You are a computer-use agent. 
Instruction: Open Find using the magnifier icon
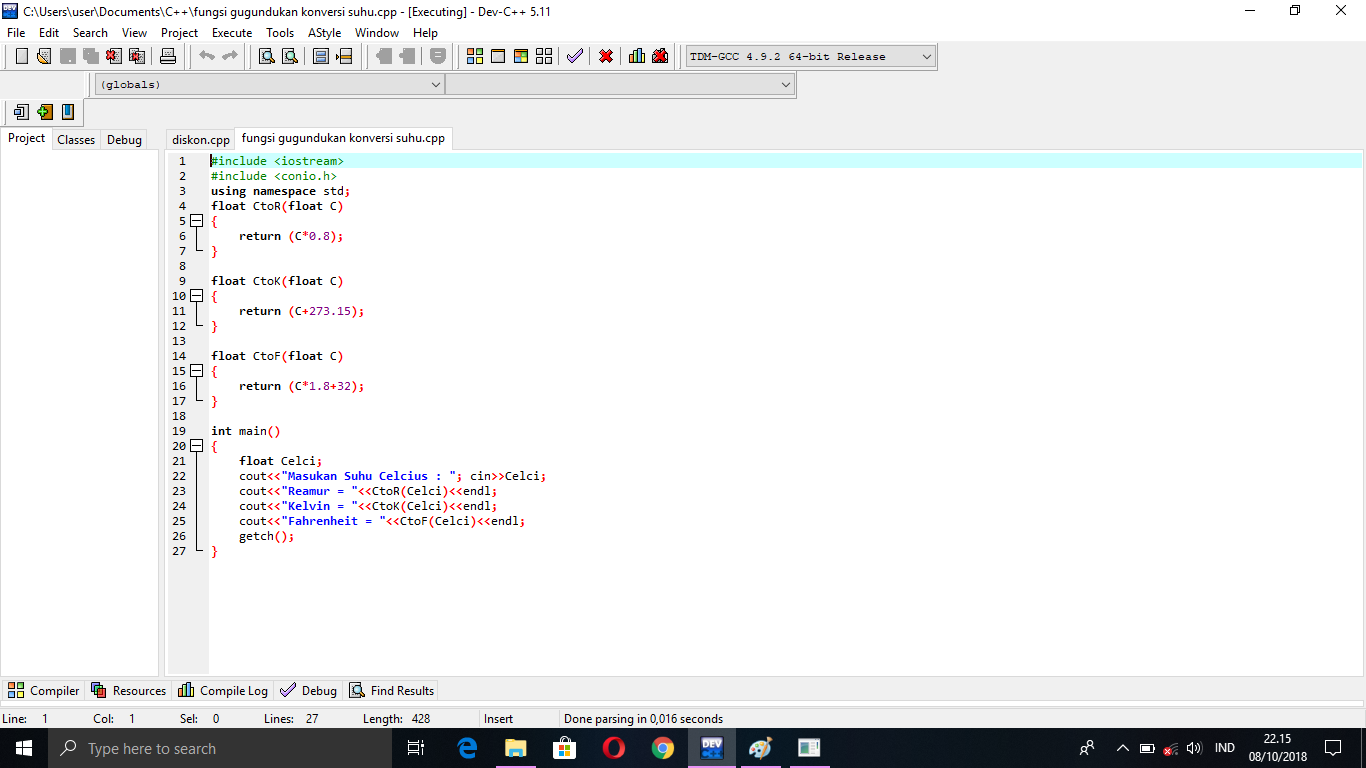click(265, 56)
